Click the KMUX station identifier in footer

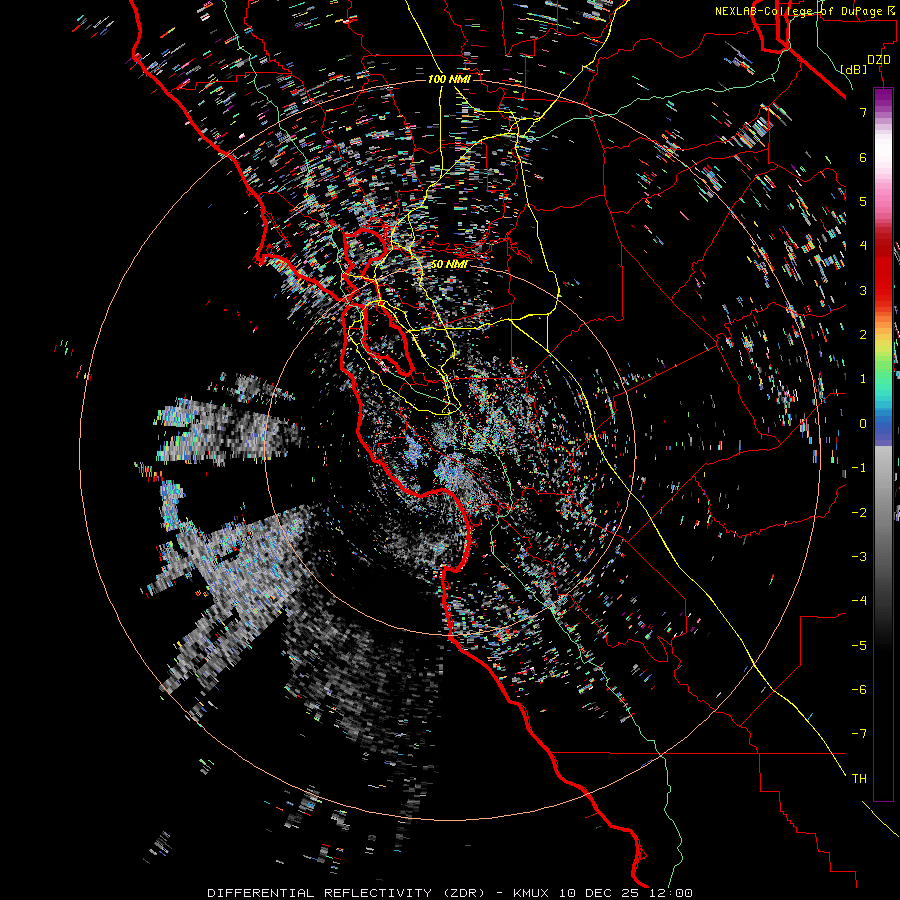[x=531, y=893]
